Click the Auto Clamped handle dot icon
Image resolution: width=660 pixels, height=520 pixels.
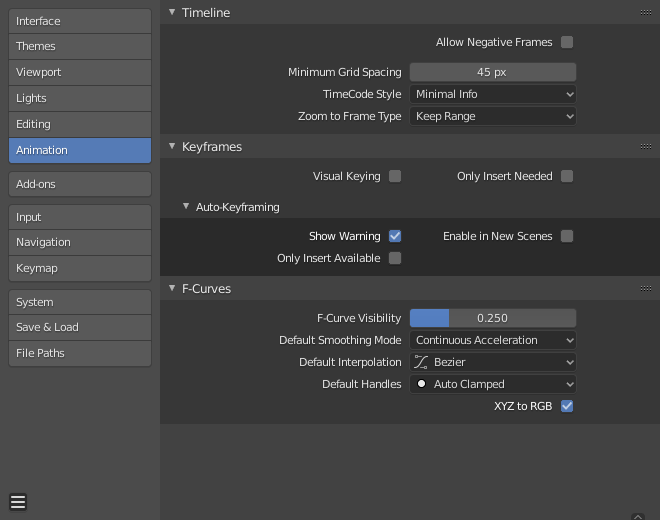point(421,384)
